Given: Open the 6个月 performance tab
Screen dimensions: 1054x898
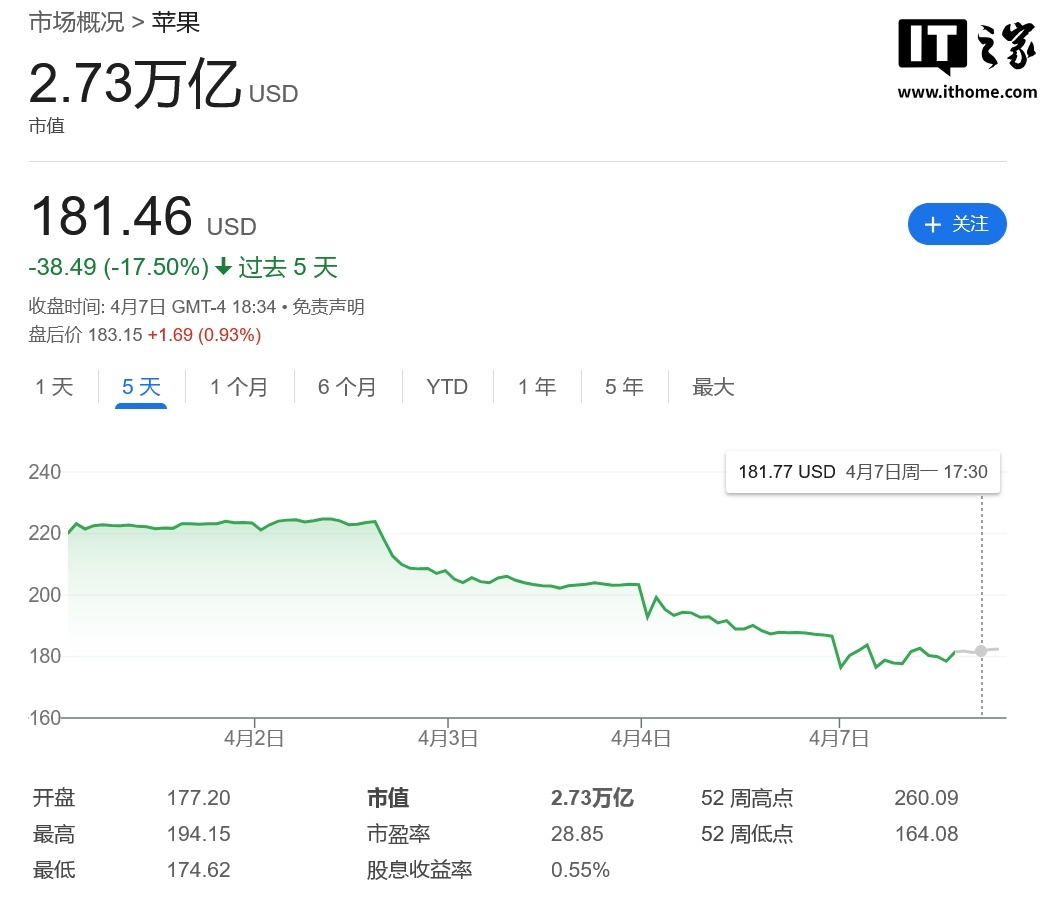Looking at the screenshot, I should click(347, 386).
